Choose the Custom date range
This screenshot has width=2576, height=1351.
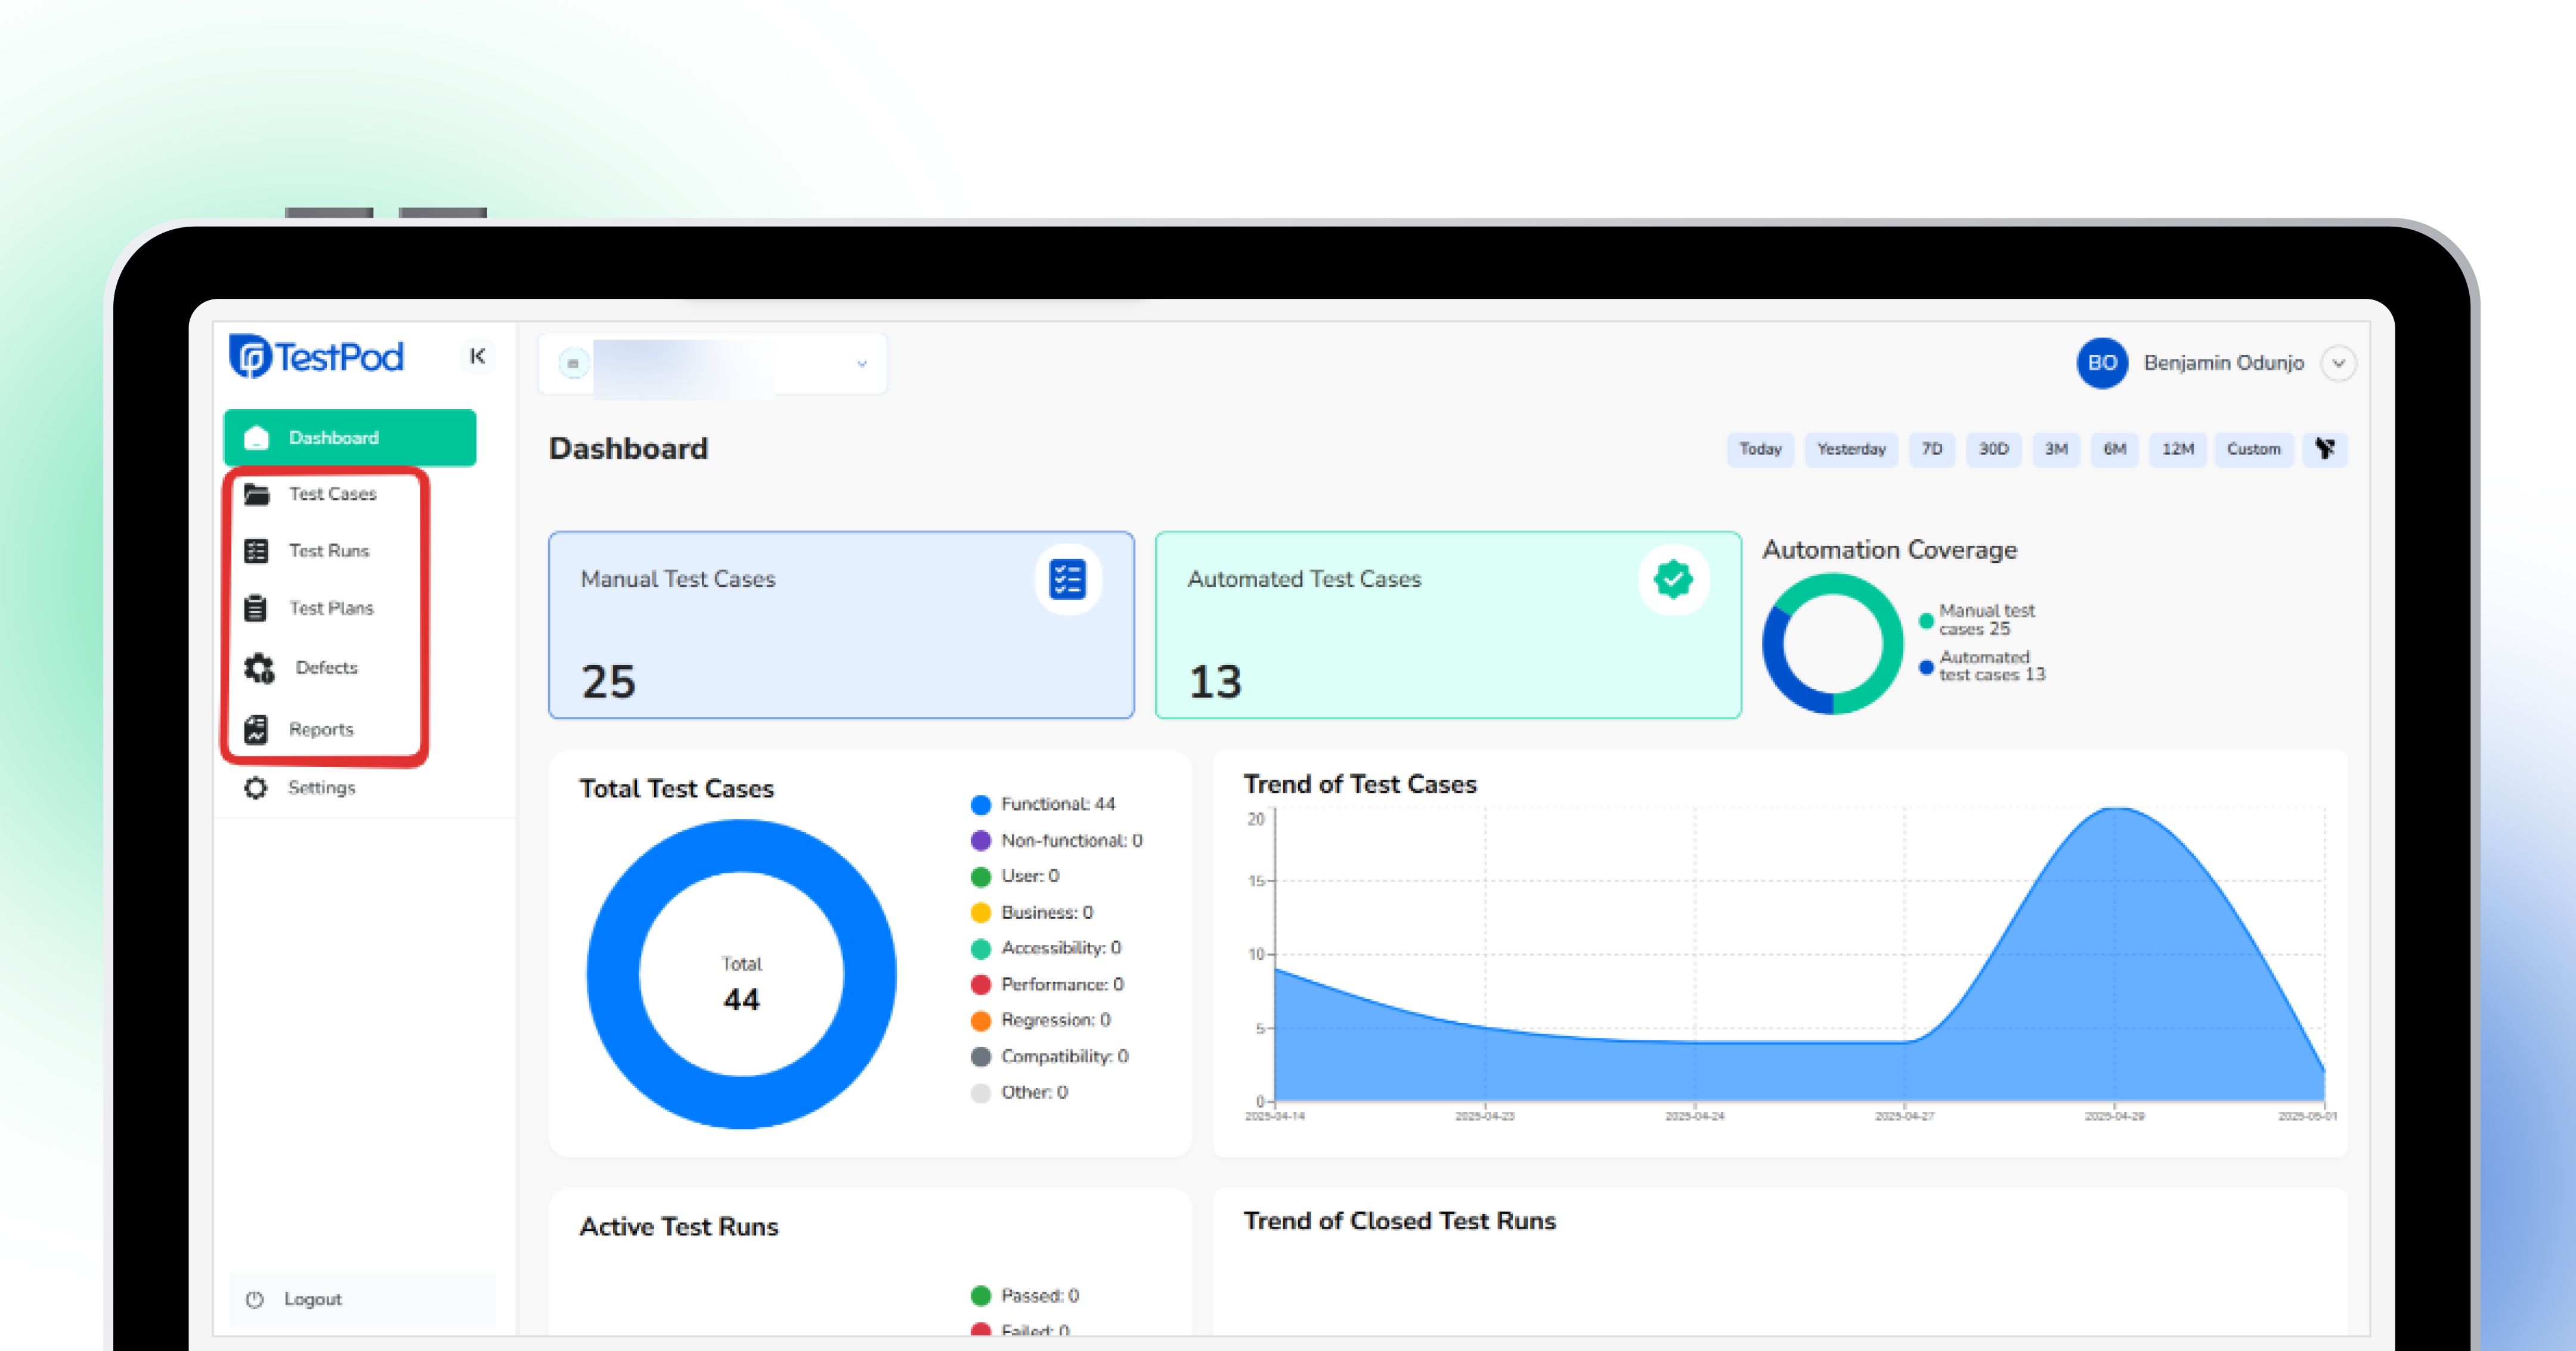pos(2253,449)
